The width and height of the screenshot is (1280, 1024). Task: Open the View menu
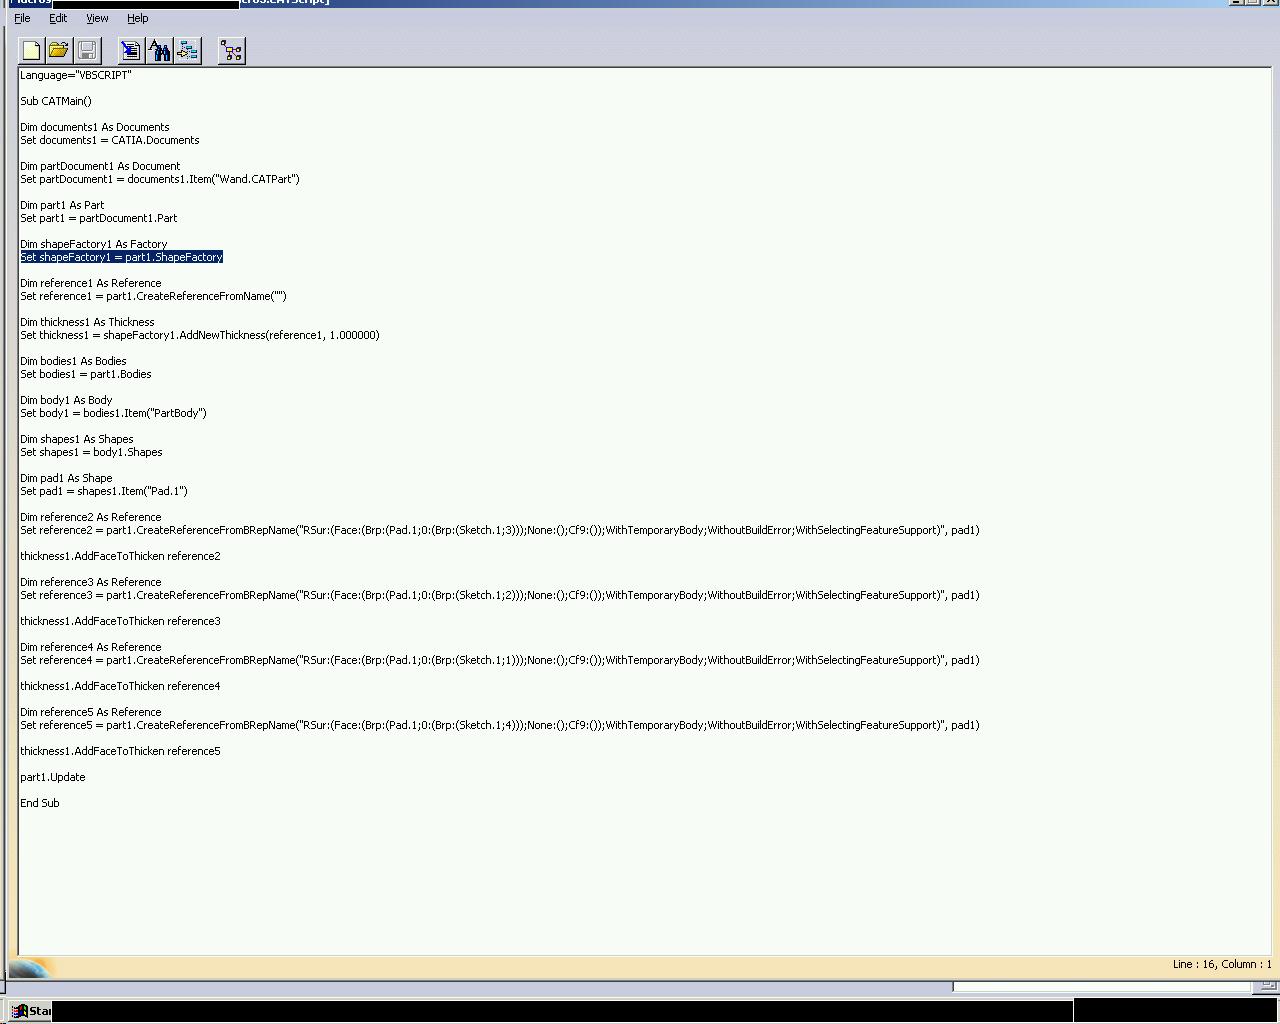point(97,18)
